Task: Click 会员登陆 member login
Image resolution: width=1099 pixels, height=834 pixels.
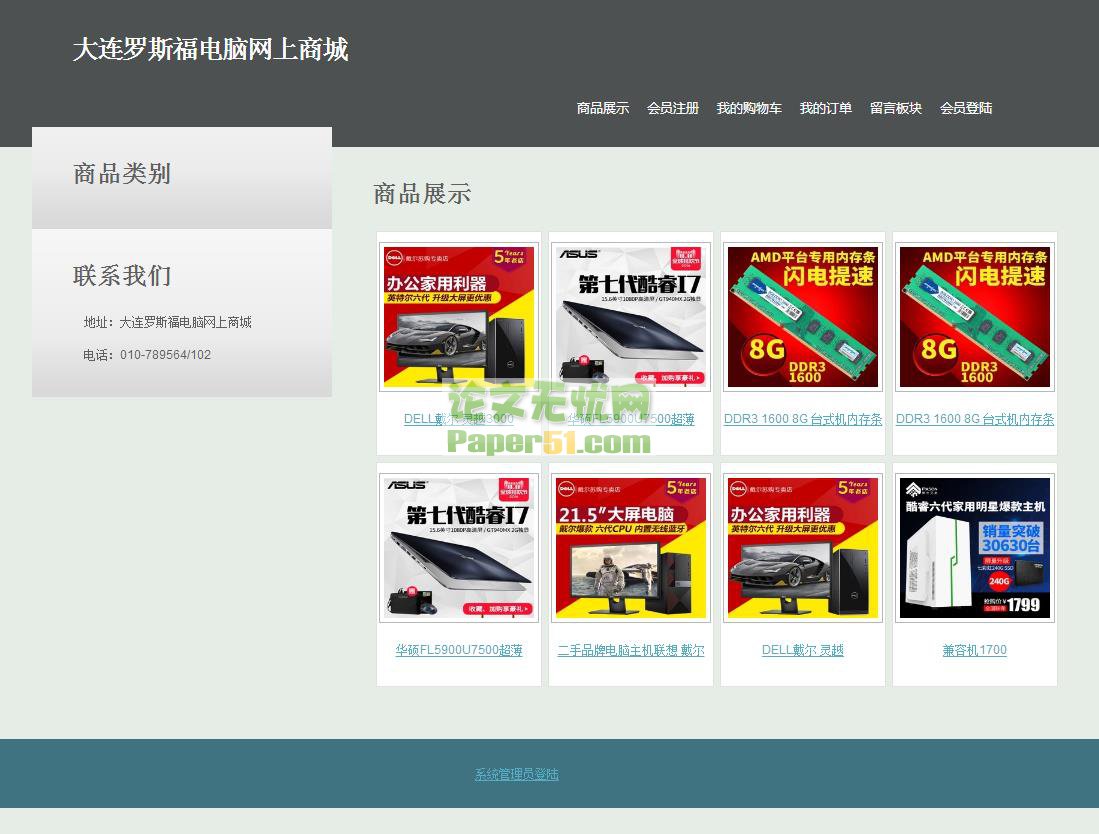Action: click(966, 108)
